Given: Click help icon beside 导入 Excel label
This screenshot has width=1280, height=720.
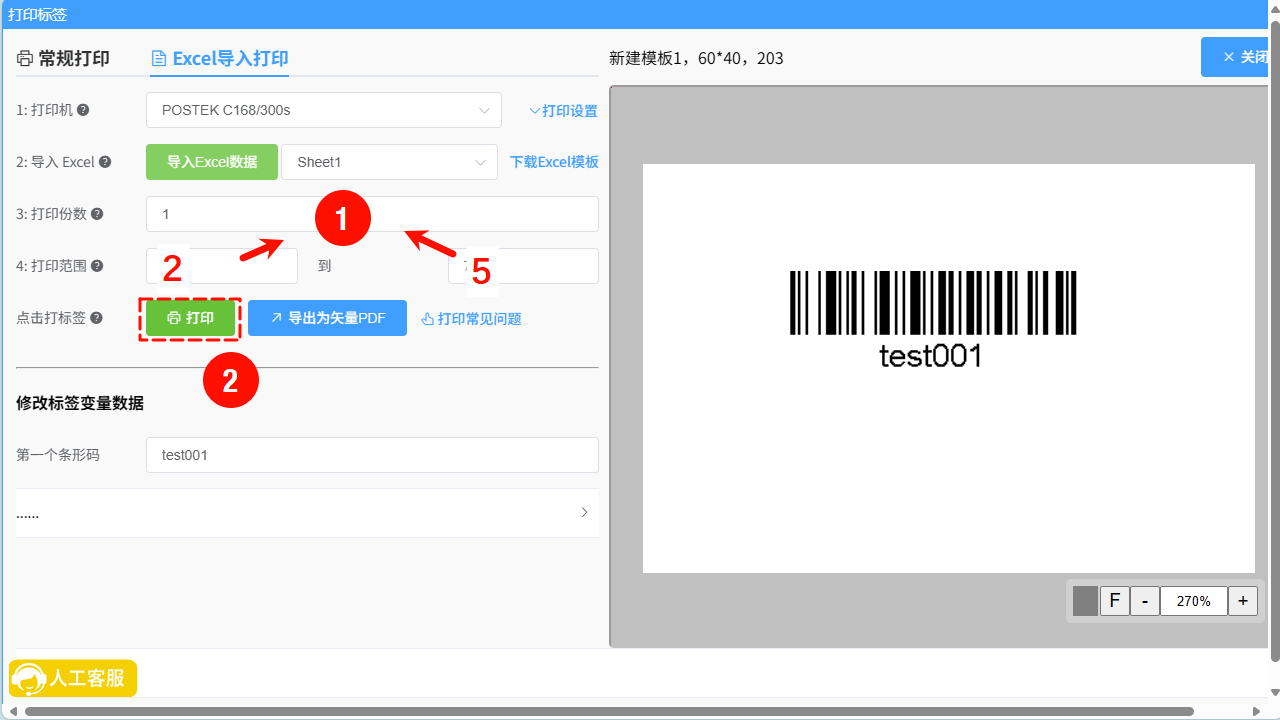Looking at the screenshot, I should pyautogui.click(x=105, y=162).
